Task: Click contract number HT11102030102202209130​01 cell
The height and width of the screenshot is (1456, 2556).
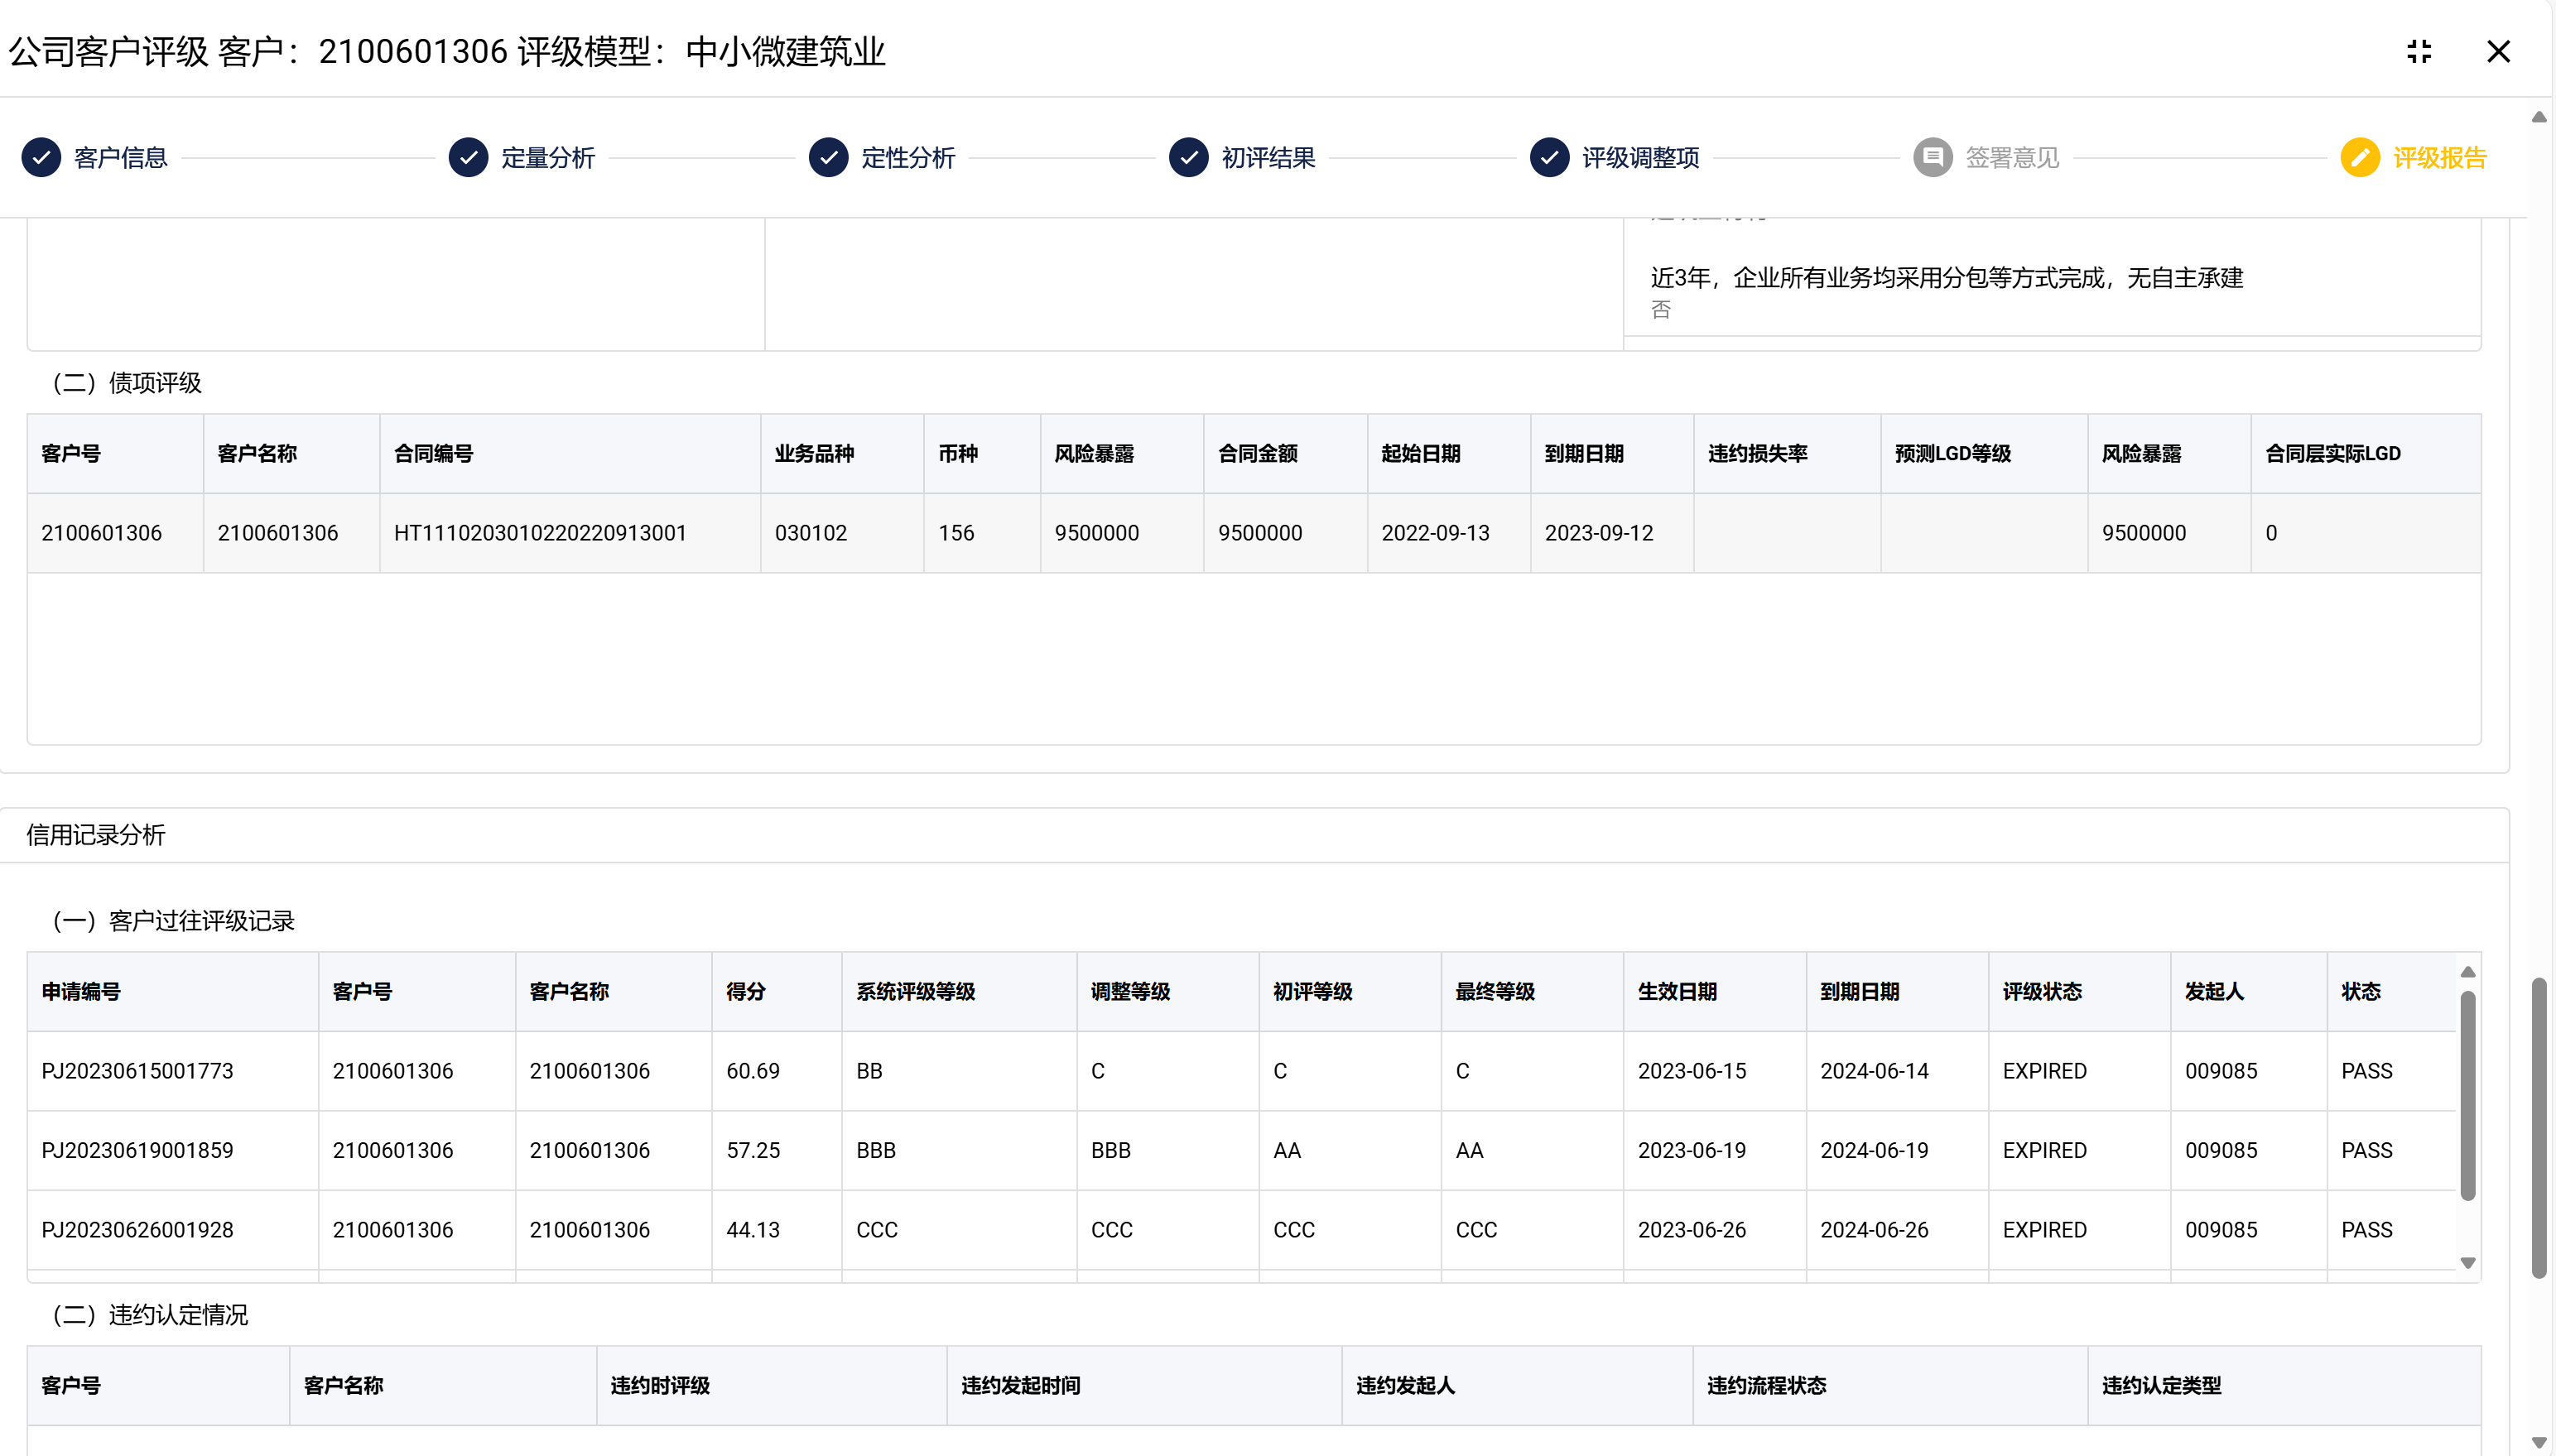Action: click(x=540, y=533)
